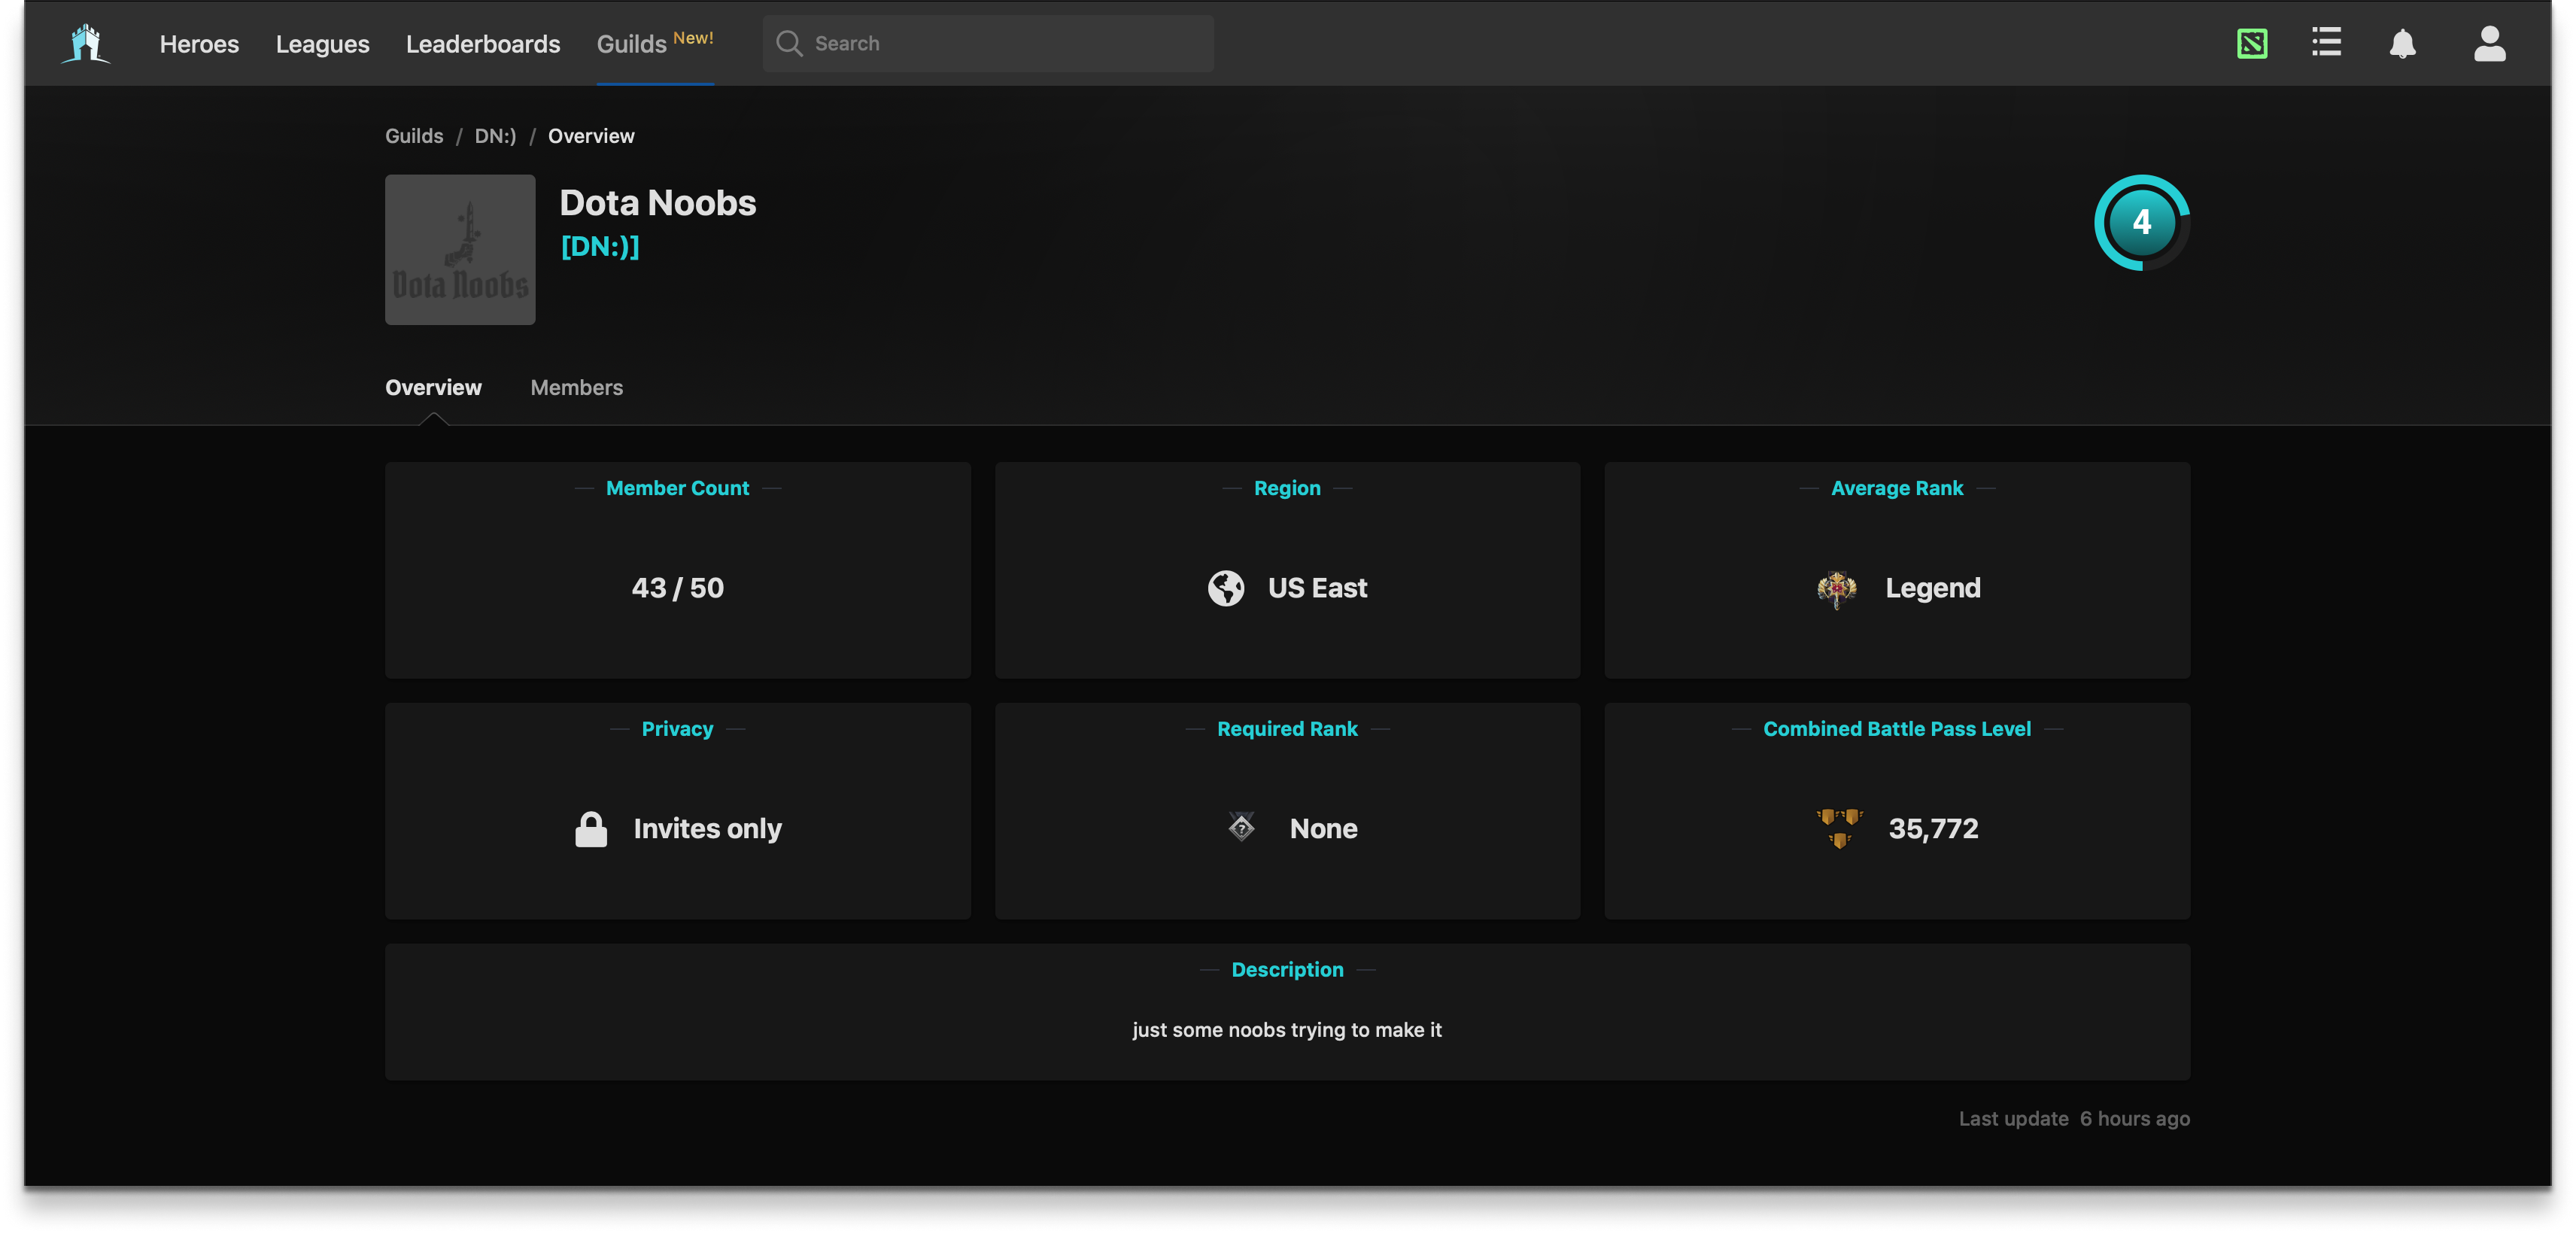Click the castle logo home icon
Image resolution: width=2576 pixels, height=1234 pixels.
pyautogui.click(x=86, y=44)
